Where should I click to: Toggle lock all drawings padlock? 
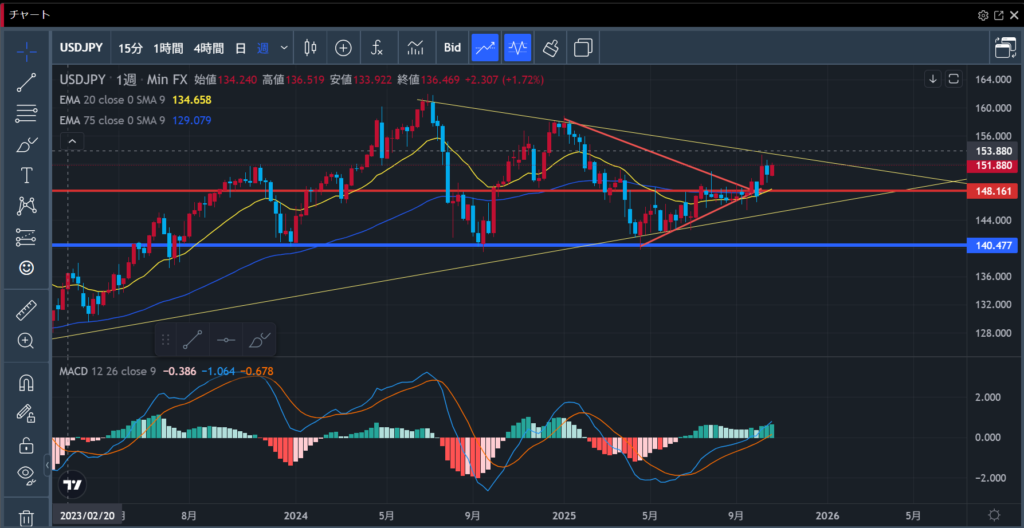click(26, 445)
